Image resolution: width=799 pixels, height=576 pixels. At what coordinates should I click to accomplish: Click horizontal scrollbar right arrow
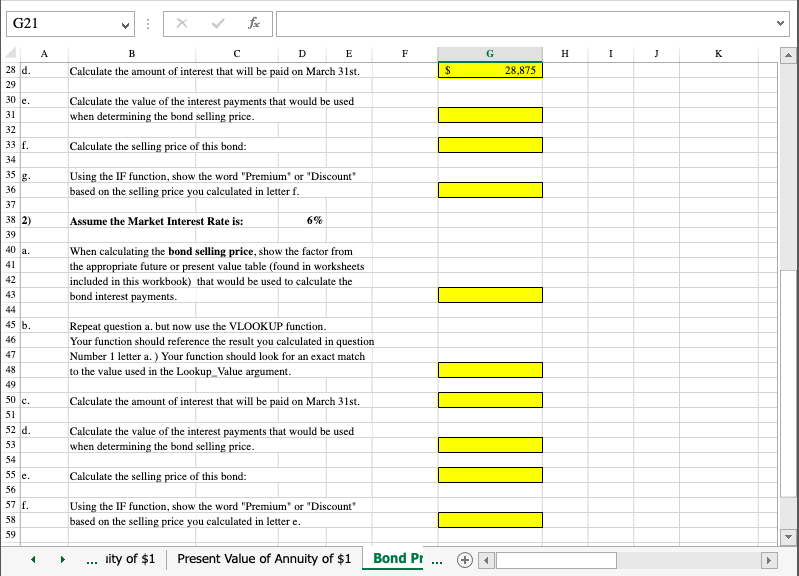(768, 560)
